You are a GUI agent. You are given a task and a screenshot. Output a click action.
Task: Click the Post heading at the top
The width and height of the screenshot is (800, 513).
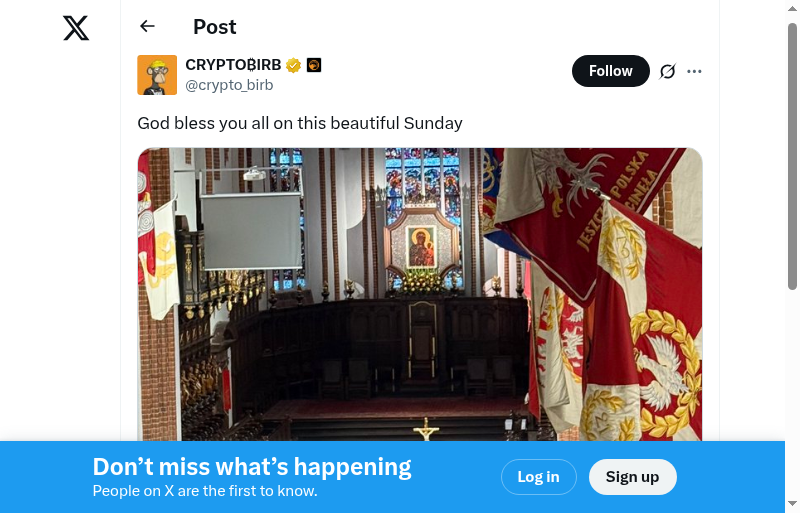point(215,27)
